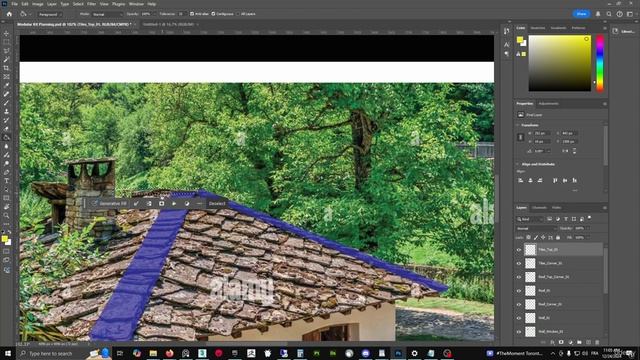
Task: Open the Filter menu
Action: (x=91, y=4)
